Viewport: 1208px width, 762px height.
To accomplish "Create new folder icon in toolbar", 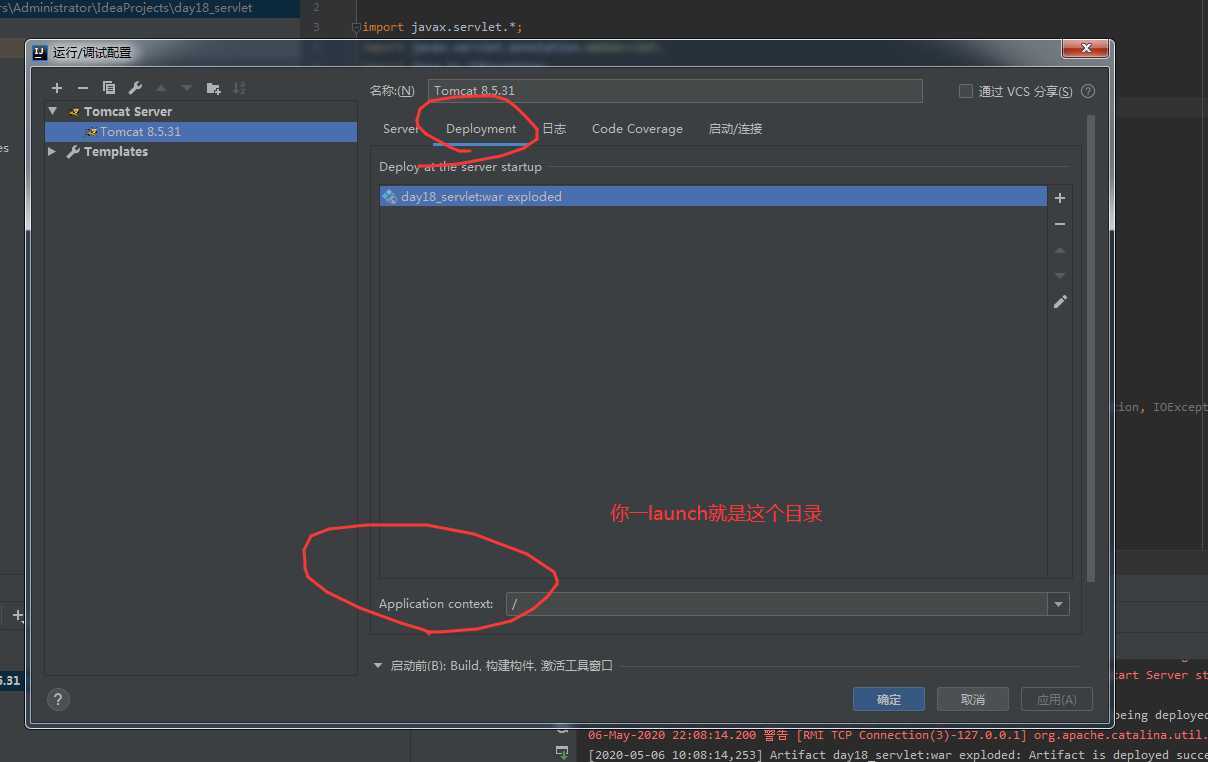I will pos(213,88).
